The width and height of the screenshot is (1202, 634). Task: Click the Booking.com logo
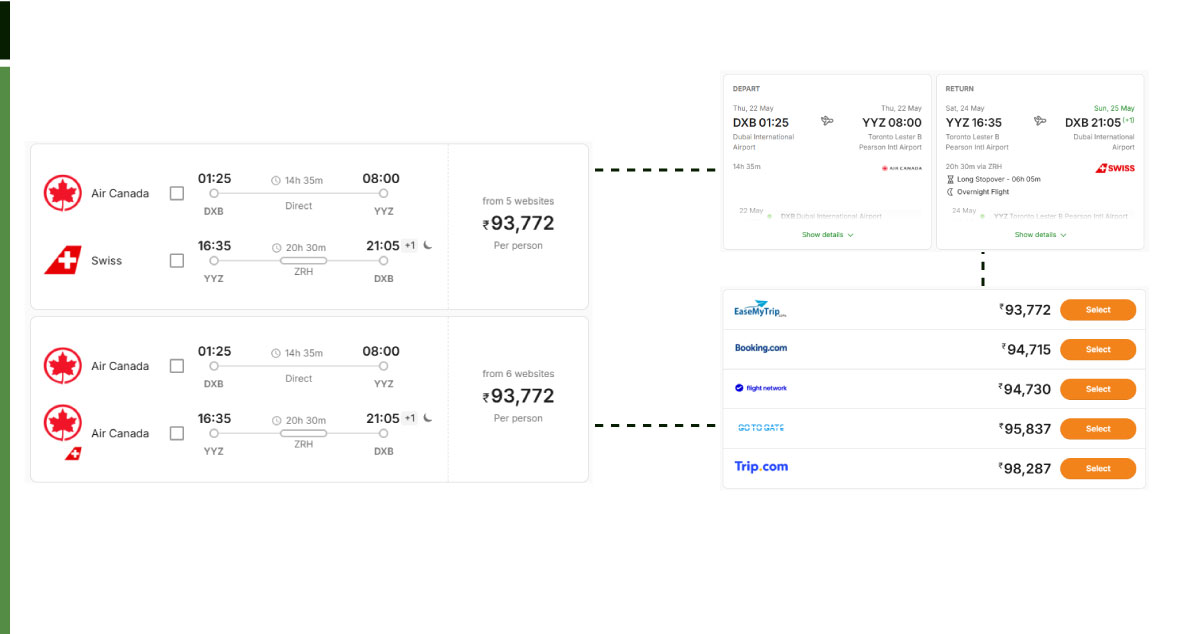click(761, 348)
